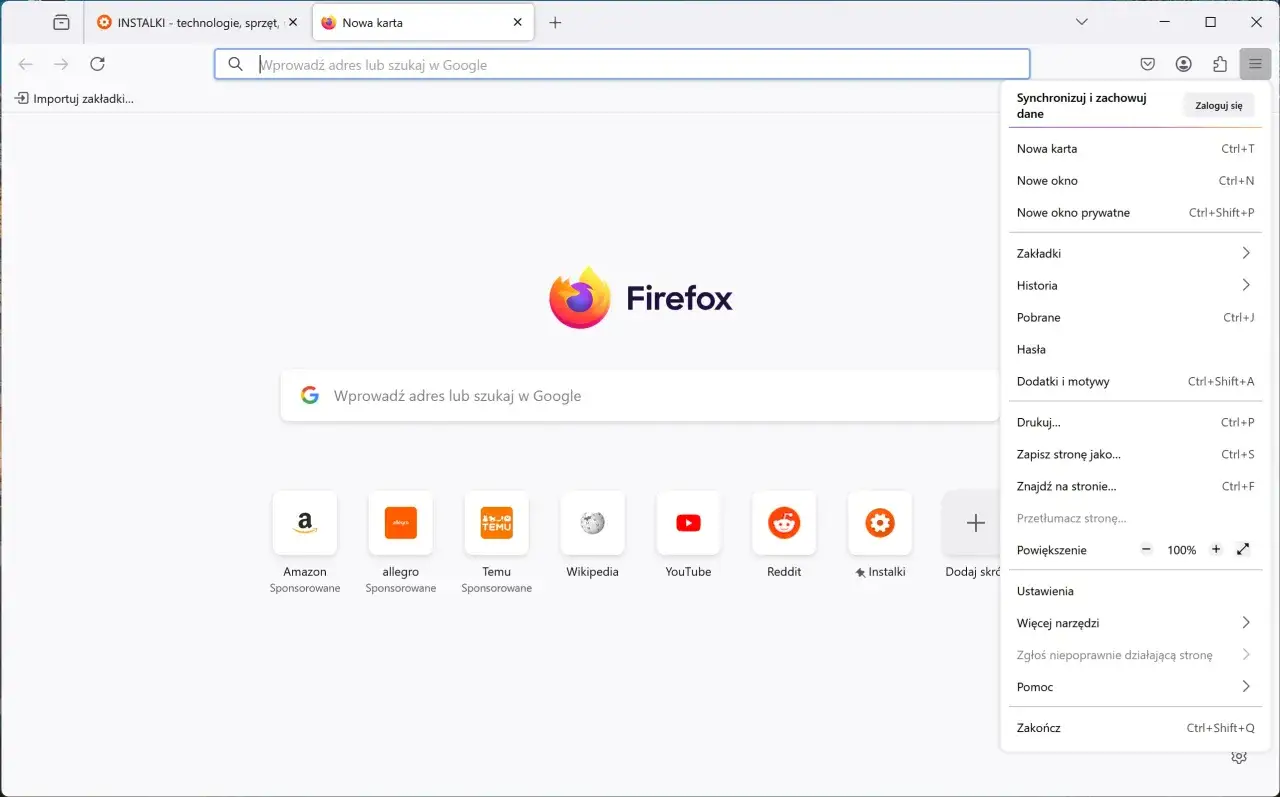Open the tab overview icon
The height and width of the screenshot is (797, 1280).
61,21
